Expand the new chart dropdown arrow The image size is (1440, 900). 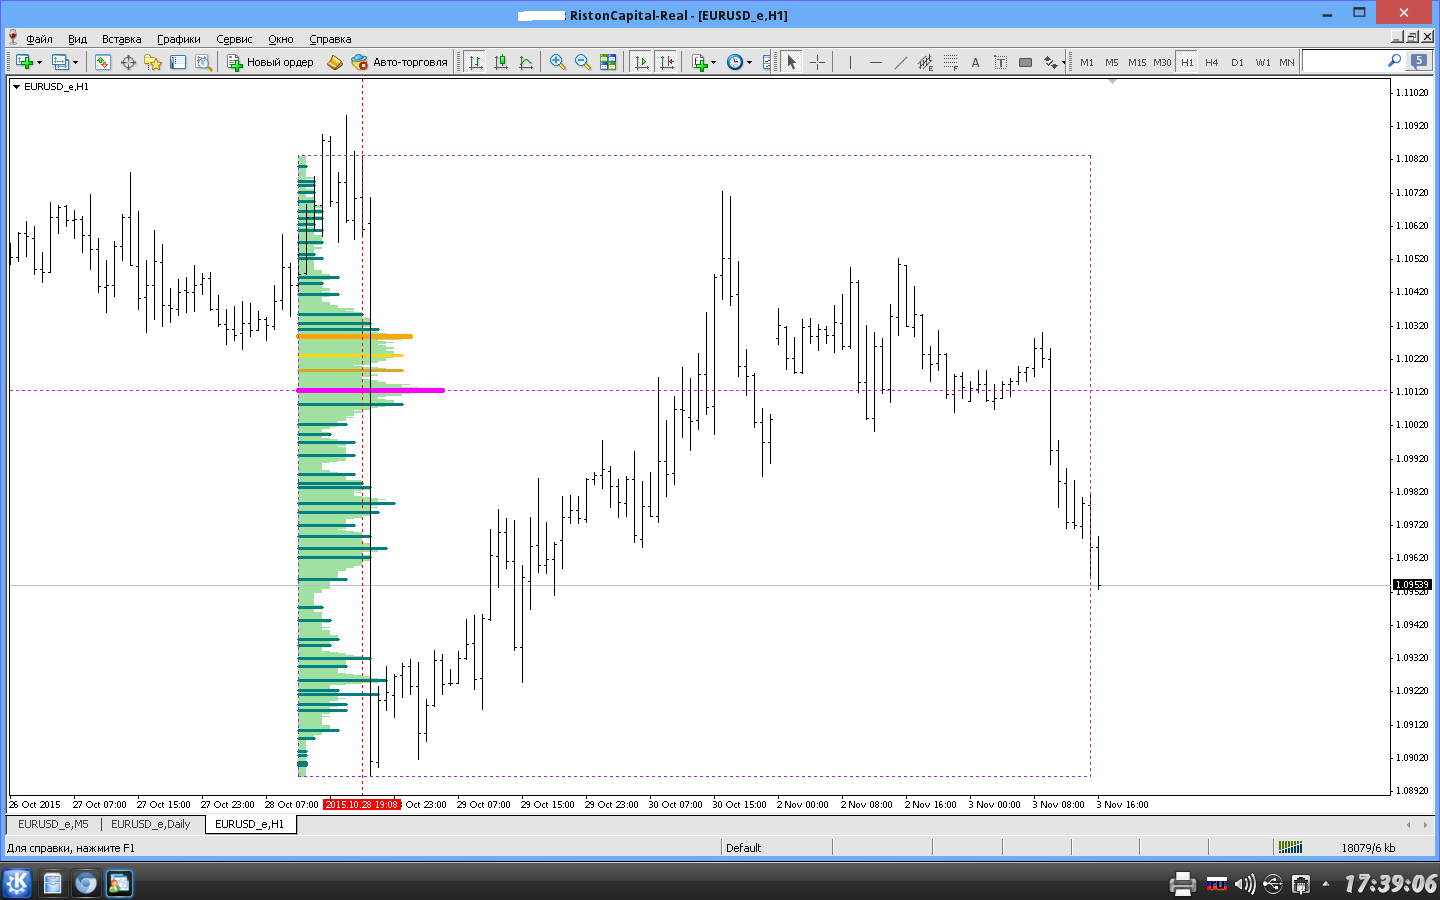pyautogui.click(x=39, y=63)
